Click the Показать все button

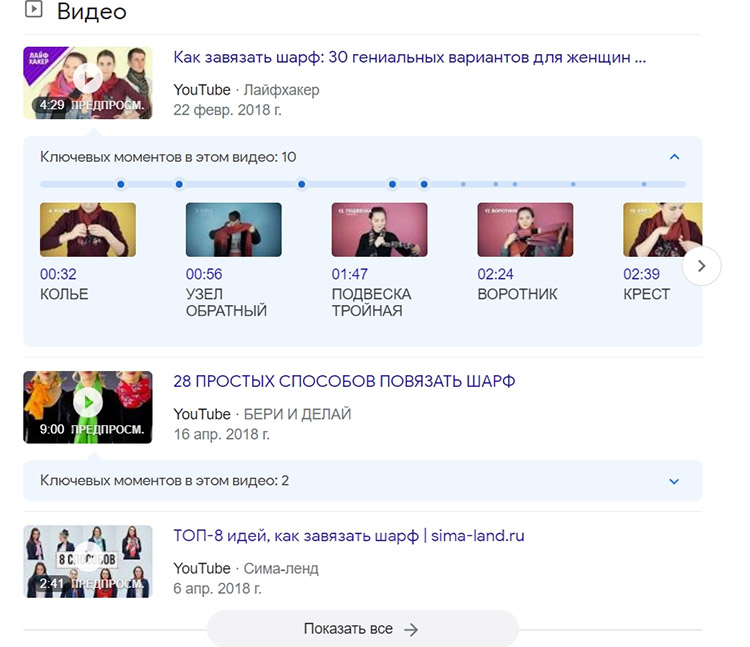coord(362,629)
